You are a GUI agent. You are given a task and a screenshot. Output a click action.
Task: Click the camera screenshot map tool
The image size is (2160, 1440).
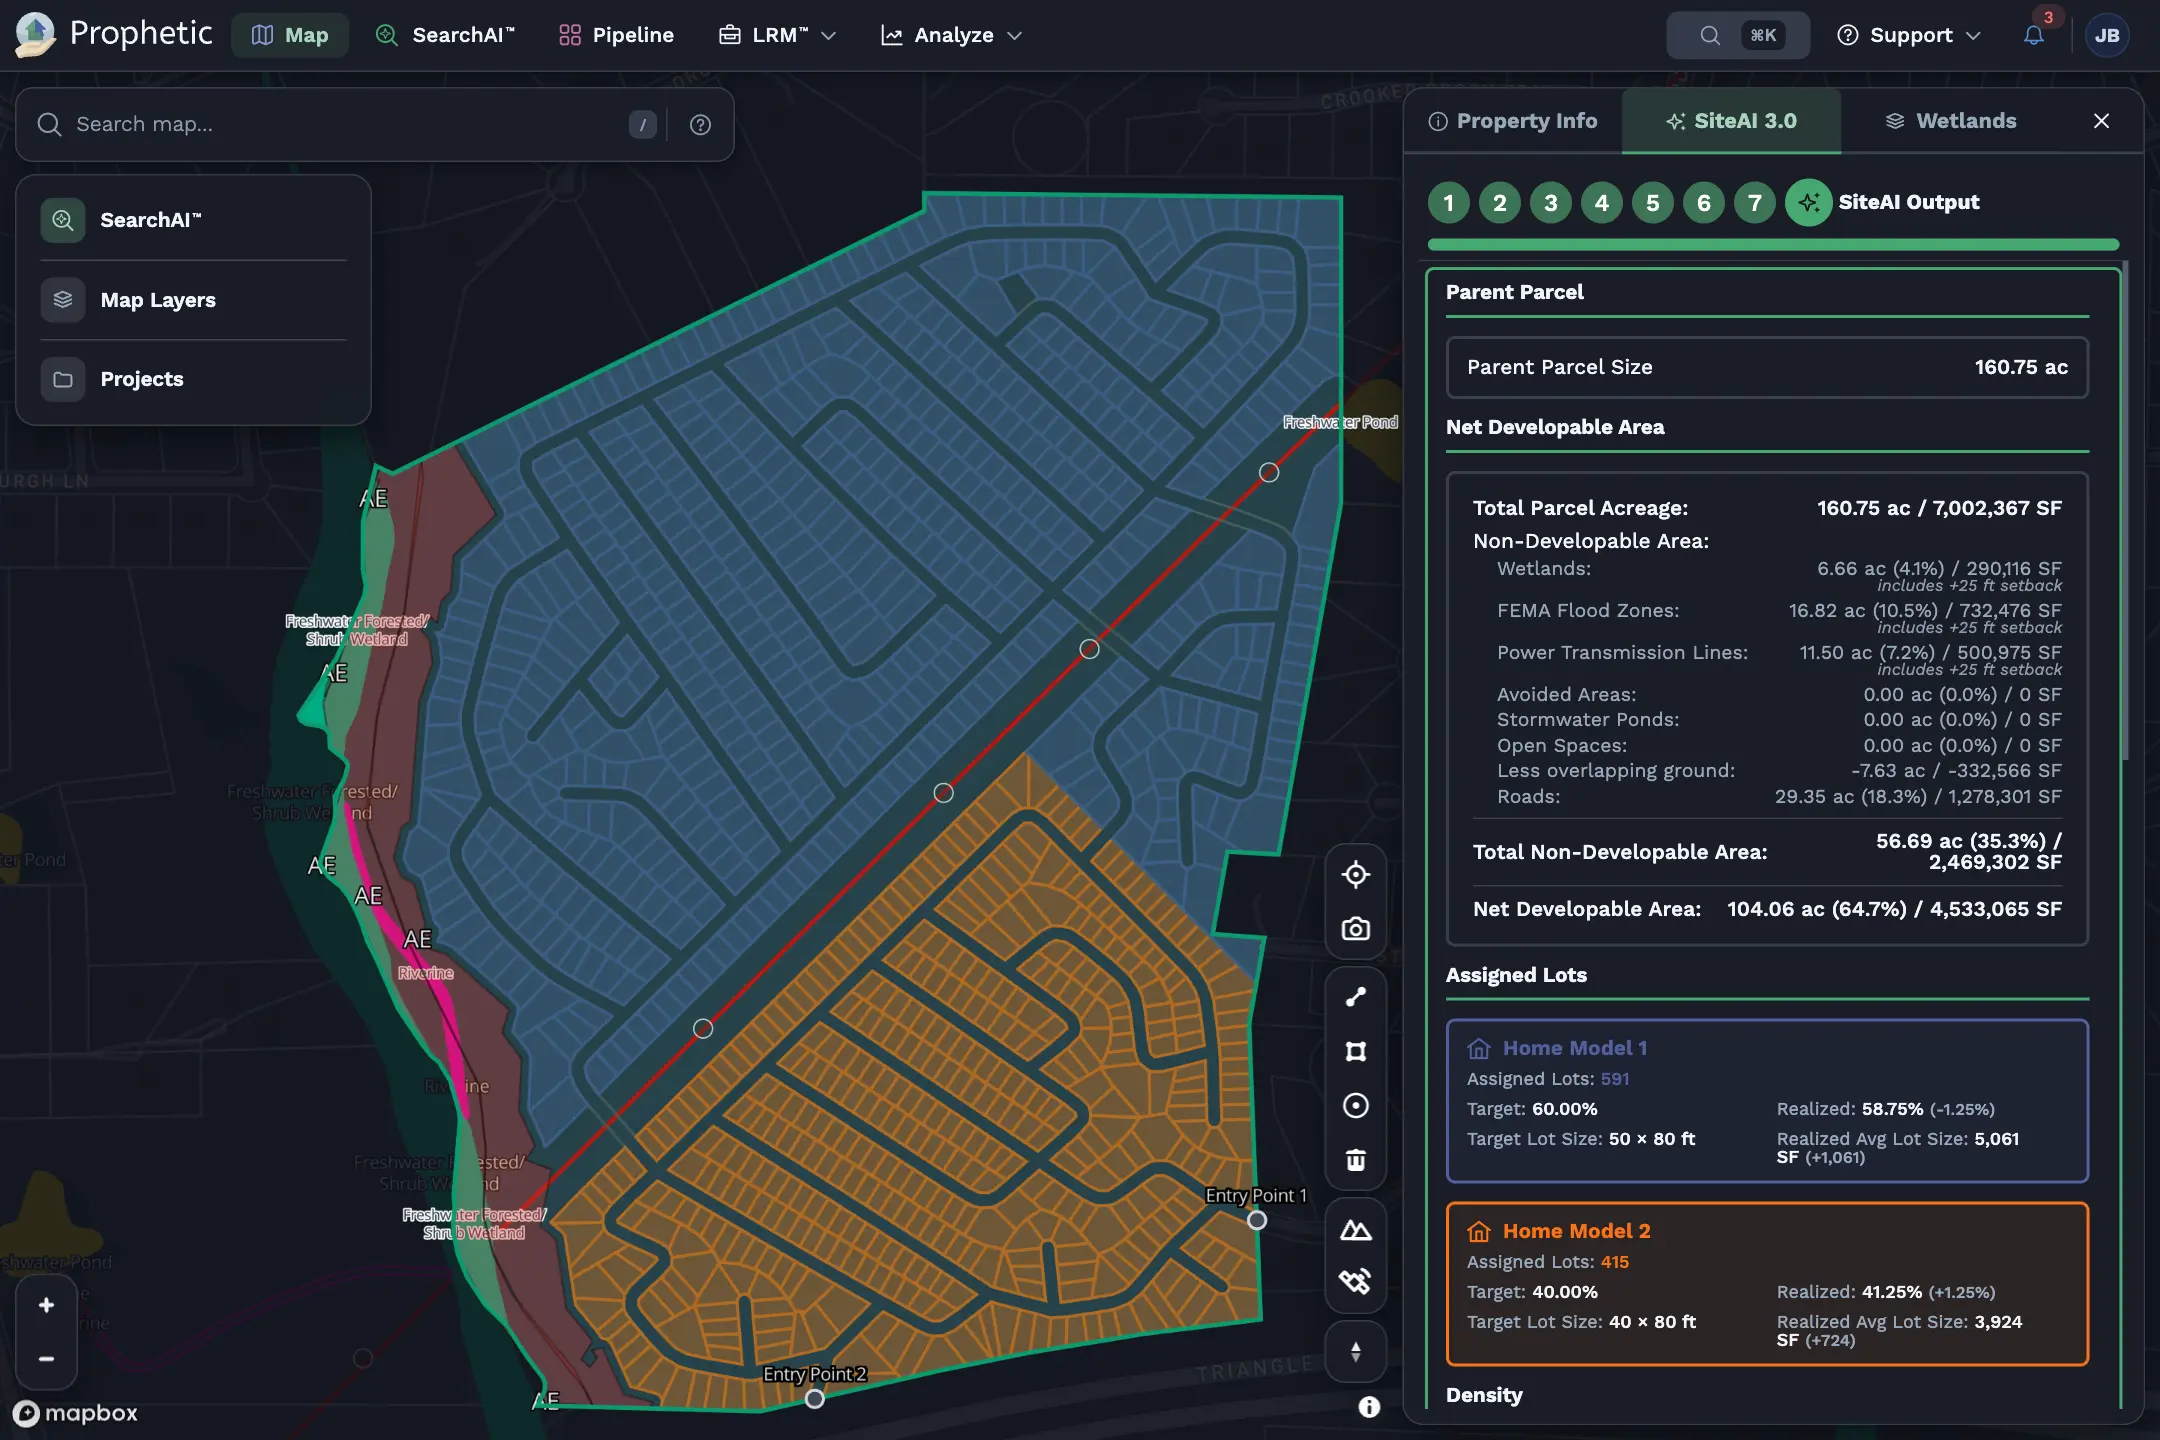point(1355,929)
